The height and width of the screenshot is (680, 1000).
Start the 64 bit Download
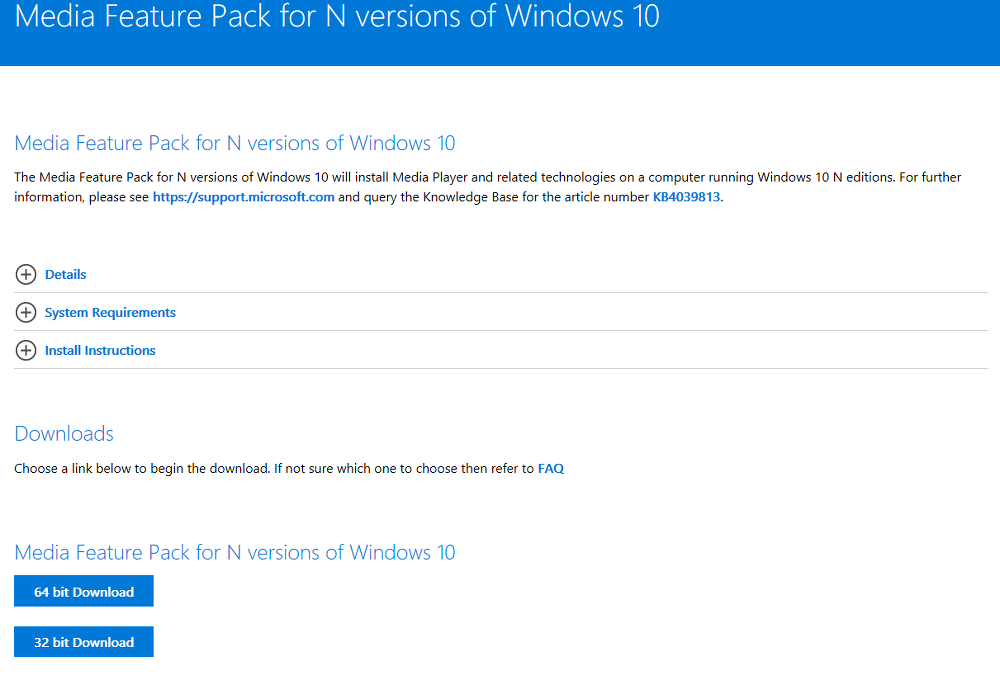pos(84,591)
